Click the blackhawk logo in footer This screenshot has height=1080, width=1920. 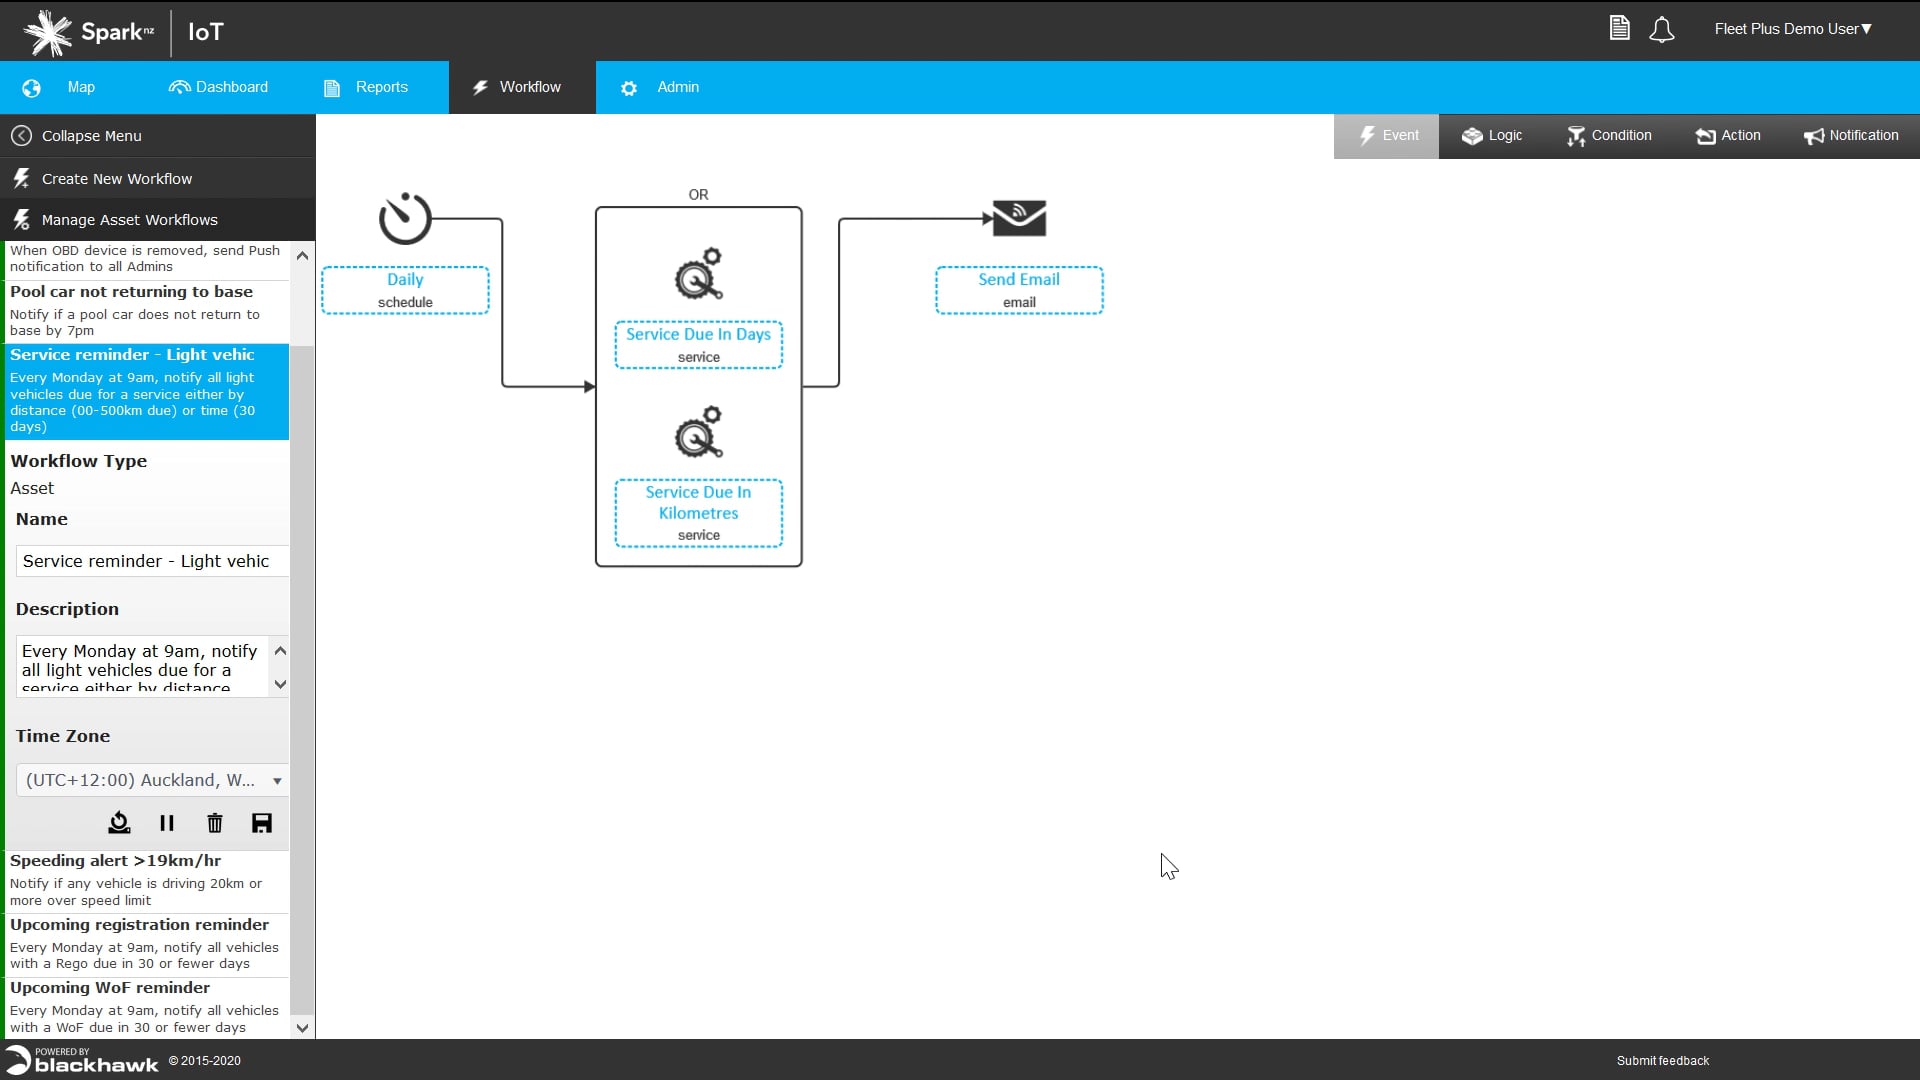(82, 1060)
